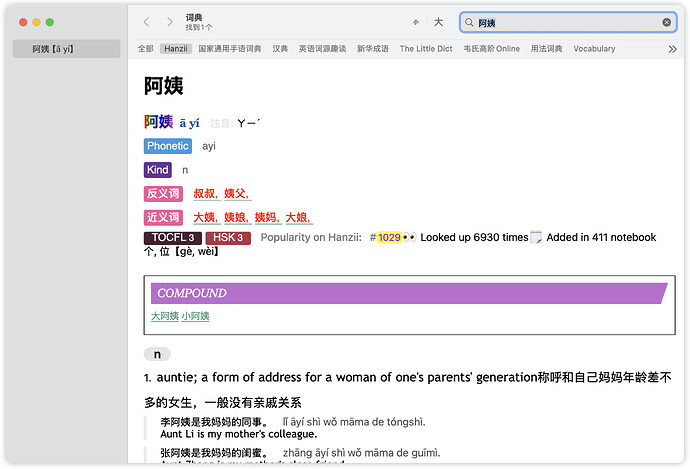This screenshot has height=469, width=690.
Task: Close the window with red button
Action: pyautogui.click(x=23, y=22)
